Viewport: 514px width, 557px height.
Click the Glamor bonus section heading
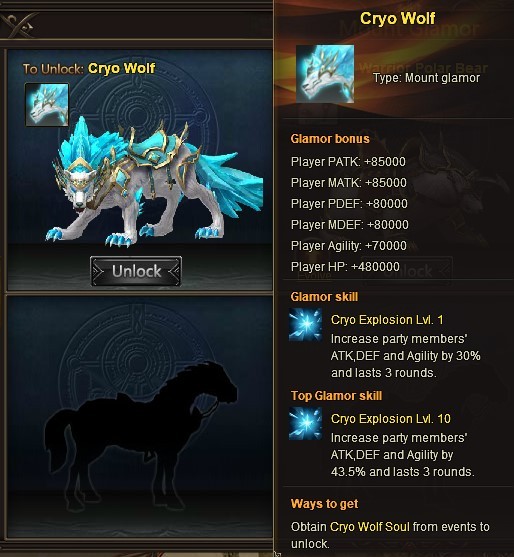coord(330,139)
